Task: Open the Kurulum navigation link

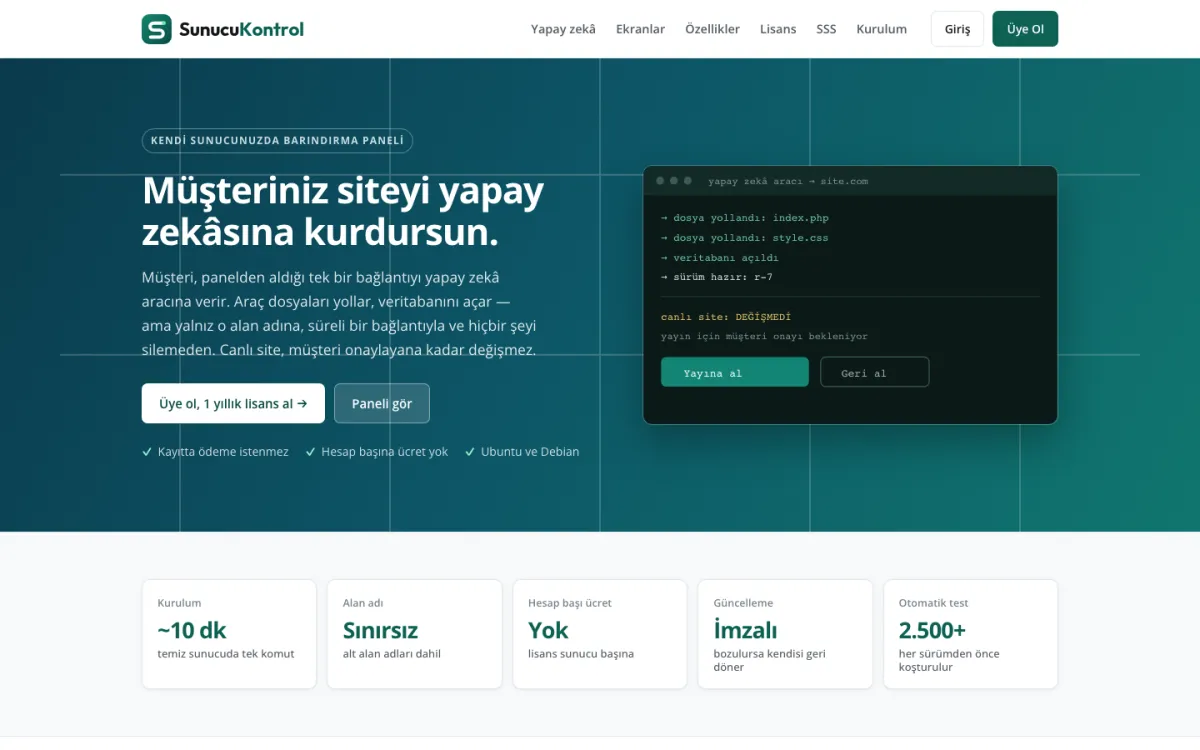Action: coord(881,29)
